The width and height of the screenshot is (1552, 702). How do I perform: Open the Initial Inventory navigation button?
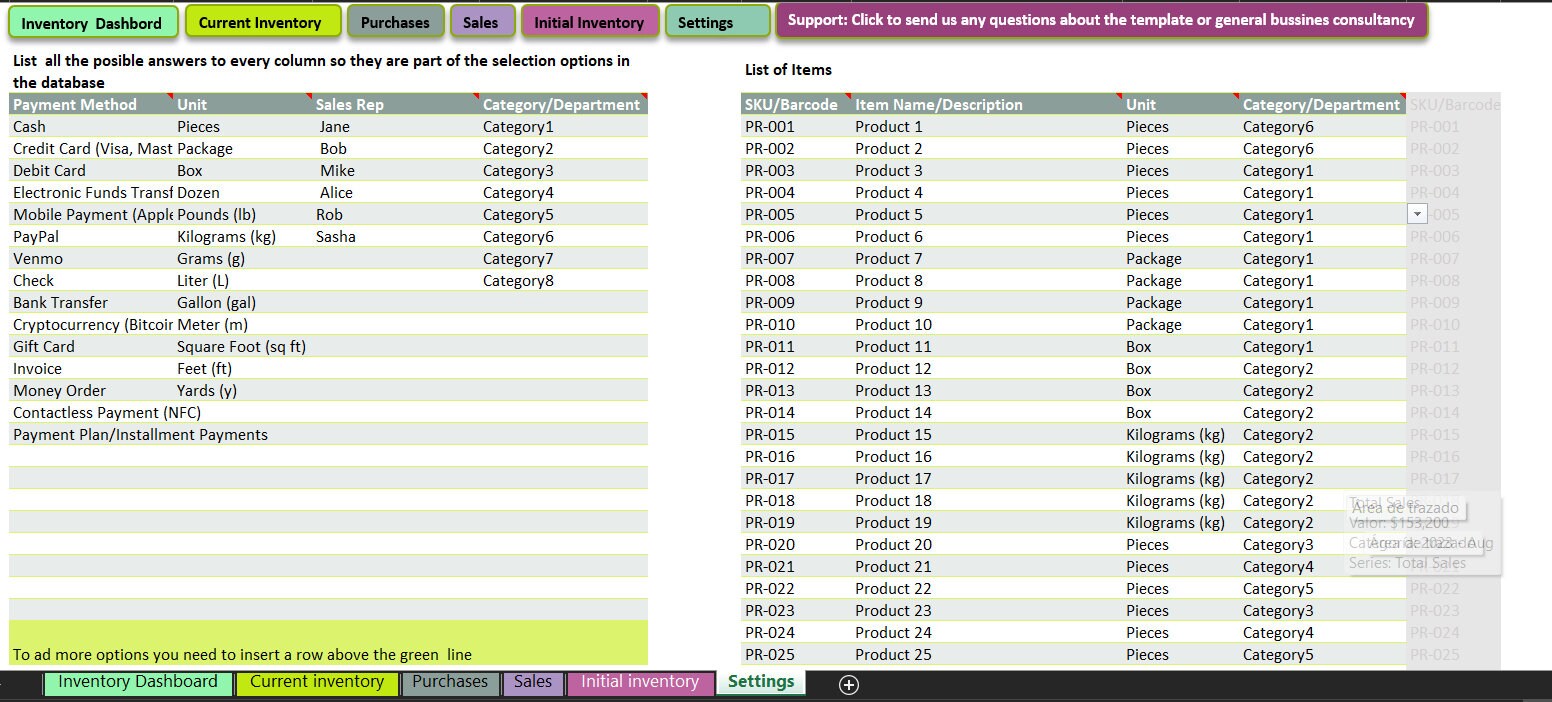pos(589,20)
